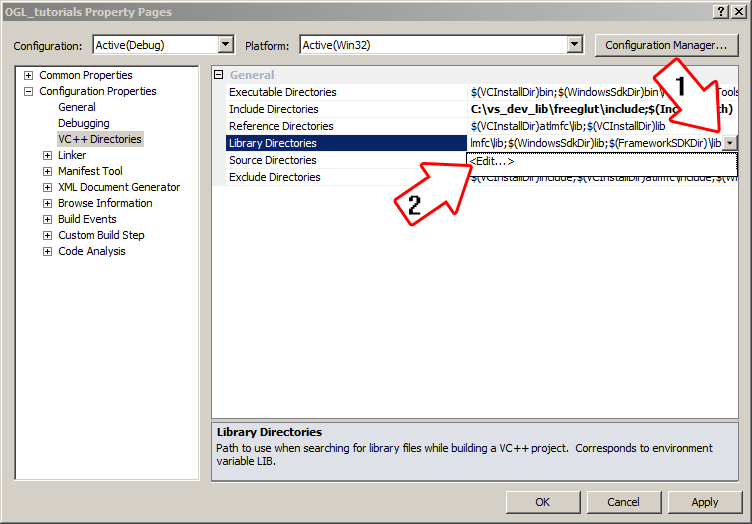752x524 pixels.
Task: Click the Configuration Manager button
Action: point(666,45)
